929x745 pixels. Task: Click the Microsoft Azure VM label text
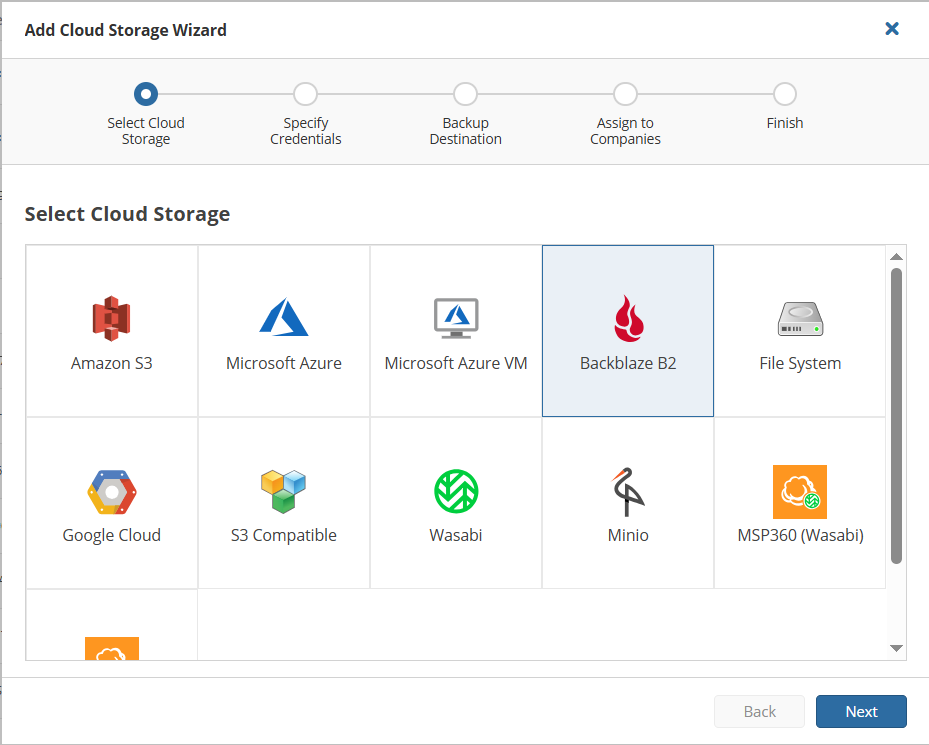[x=456, y=363]
